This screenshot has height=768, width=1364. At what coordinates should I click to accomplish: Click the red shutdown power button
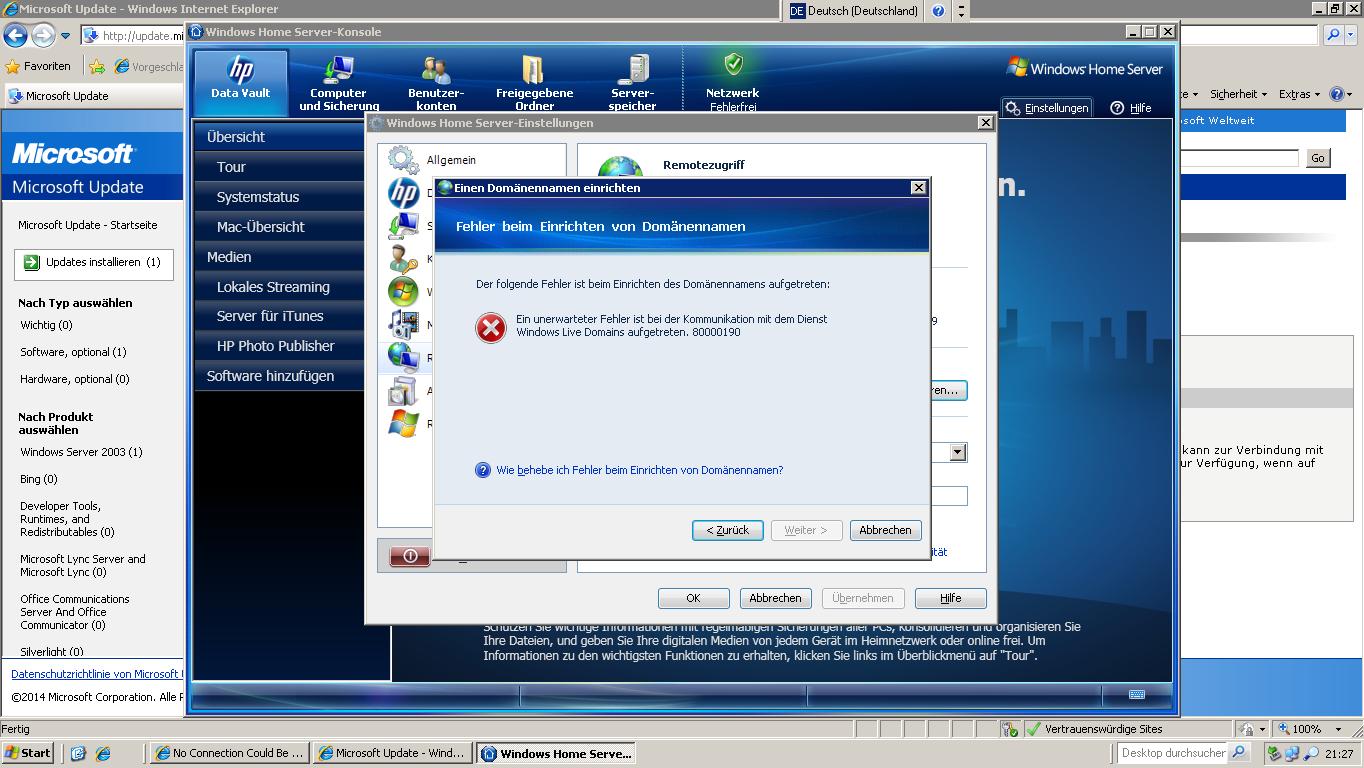(x=410, y=556)
